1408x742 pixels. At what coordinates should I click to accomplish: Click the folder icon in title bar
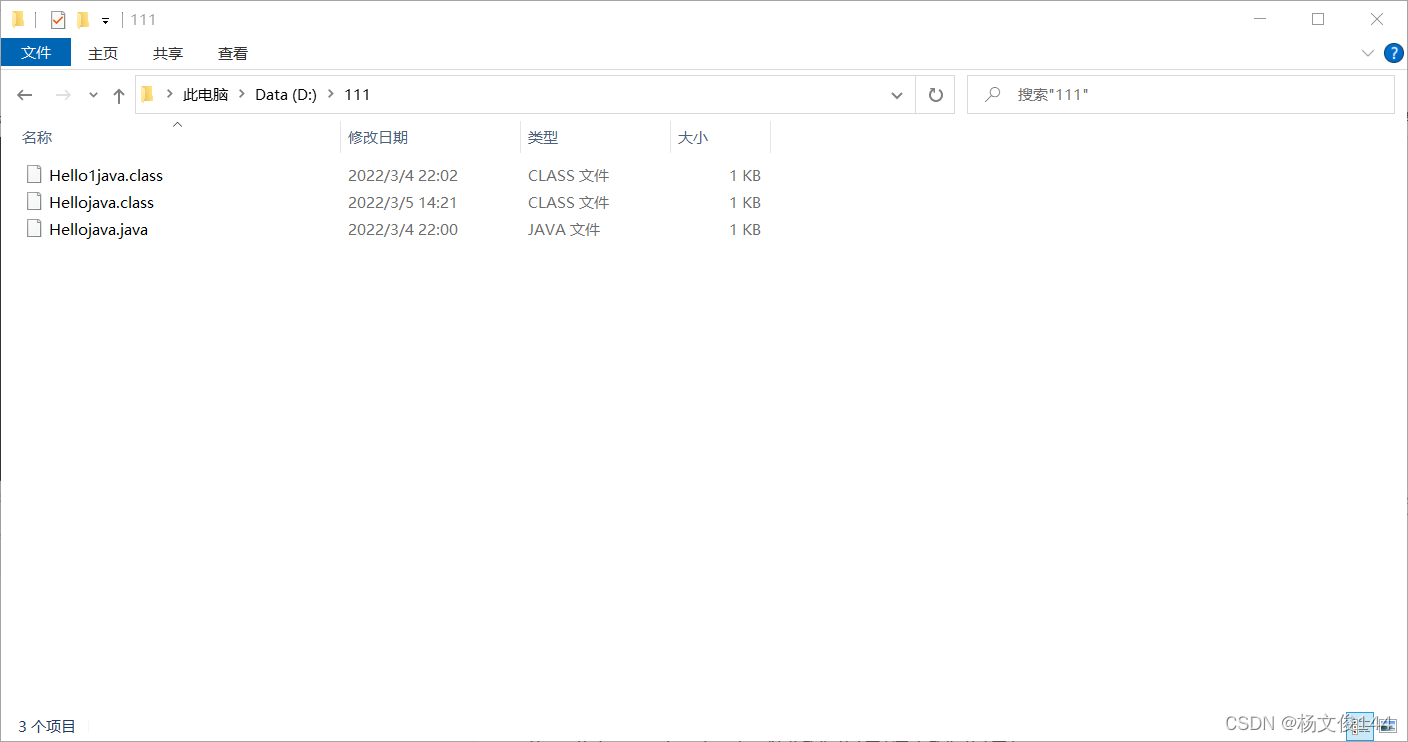click(18, 19)
